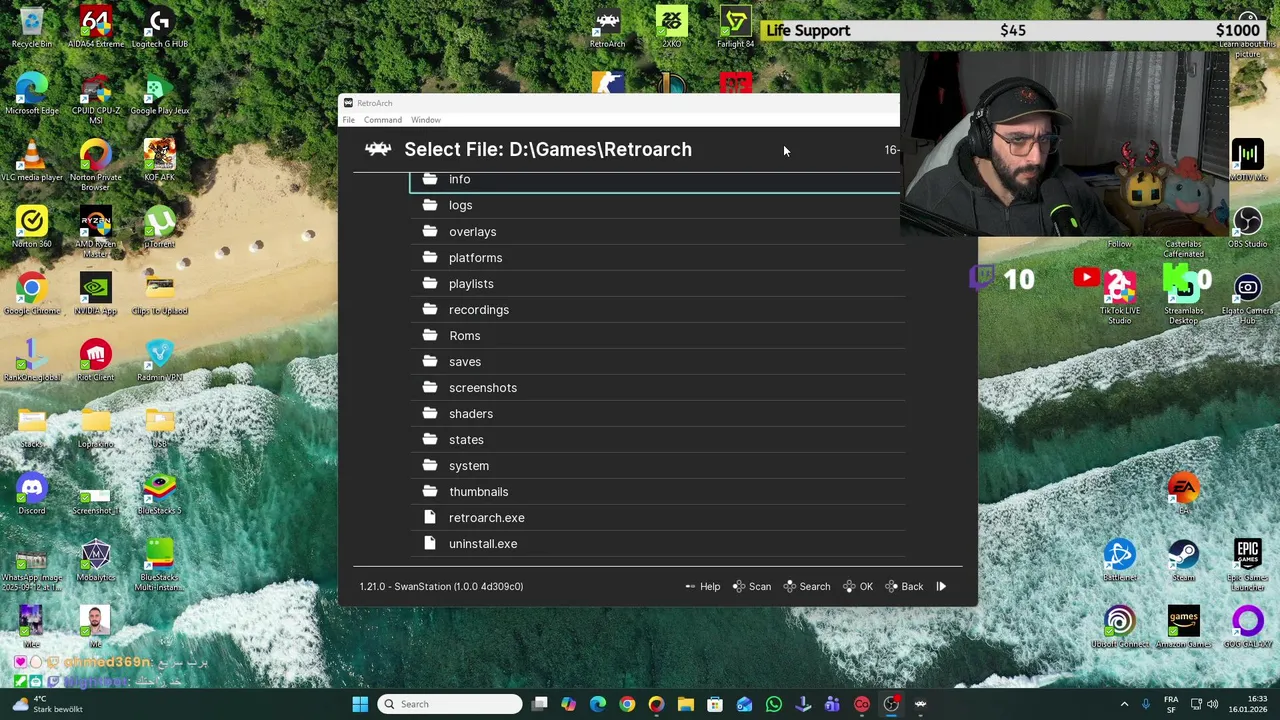Open Norton 360 desktop icon
Screen dimensions: 1280x720
[x=32, y=227]
